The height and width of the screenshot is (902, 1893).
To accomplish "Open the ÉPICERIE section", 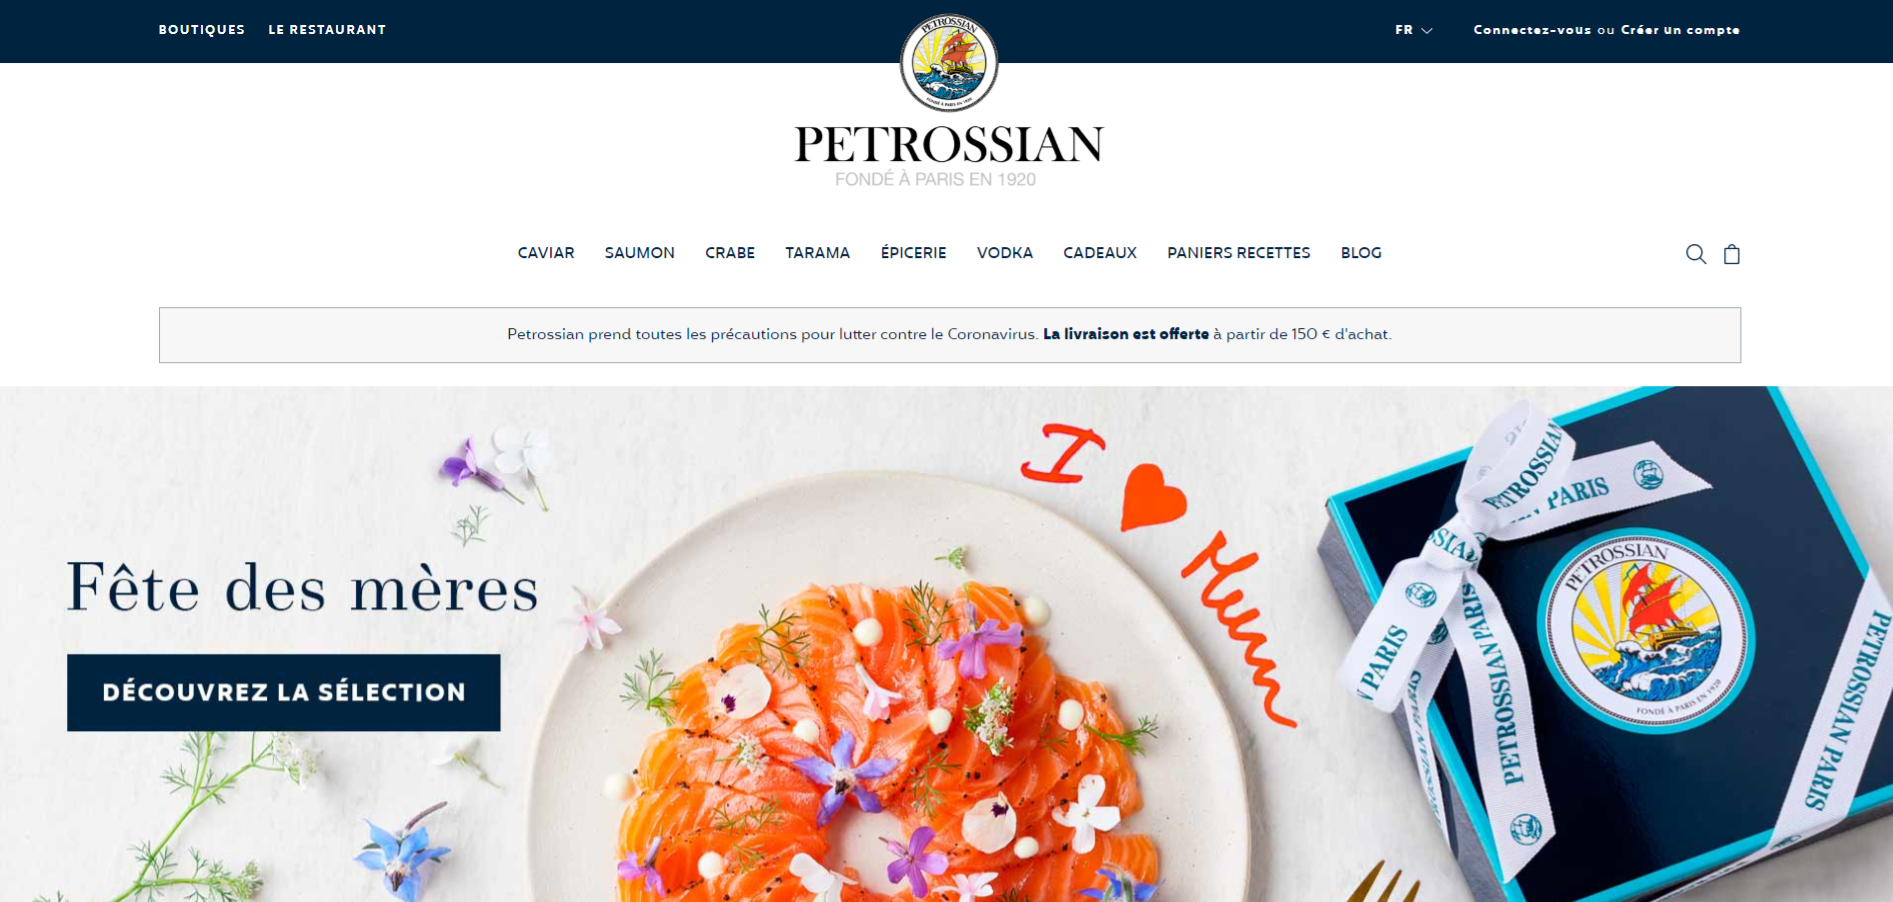I will (914, 253).
